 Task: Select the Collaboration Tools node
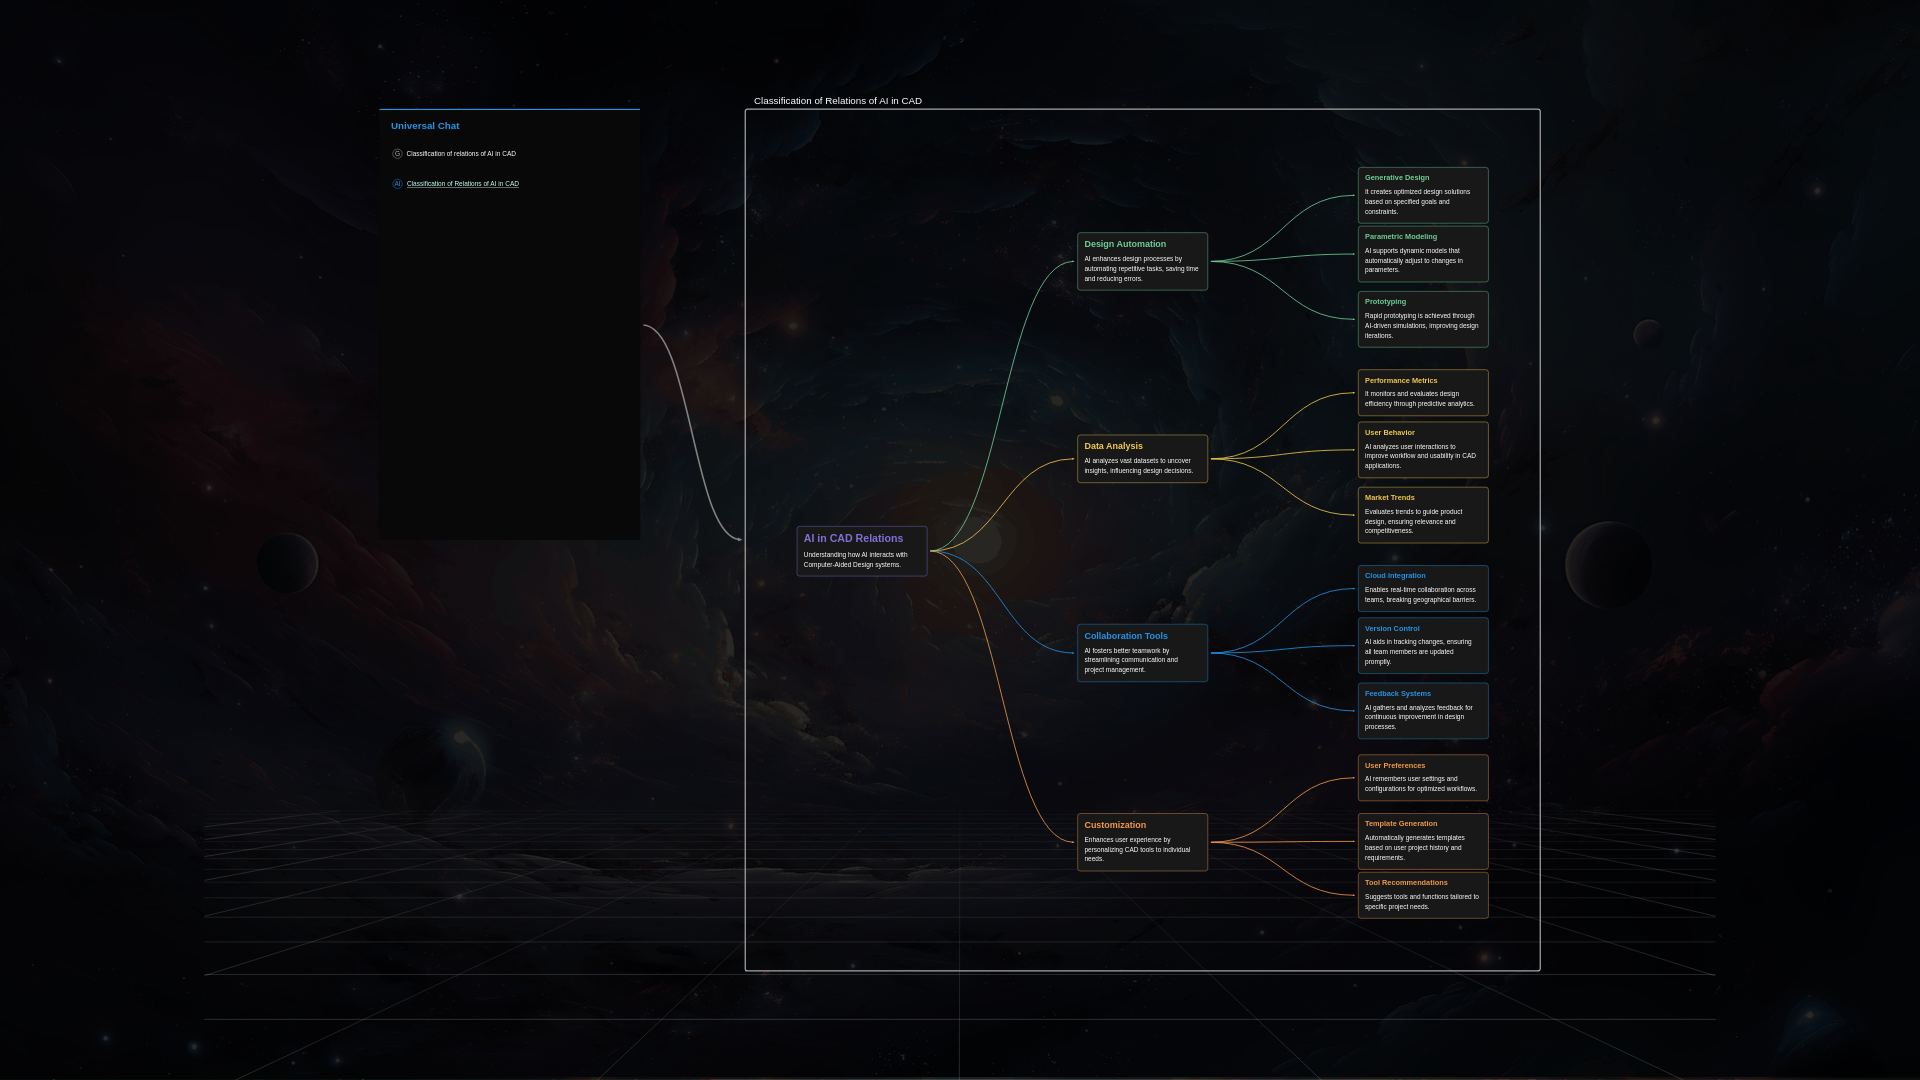(x=1142, y=653)
